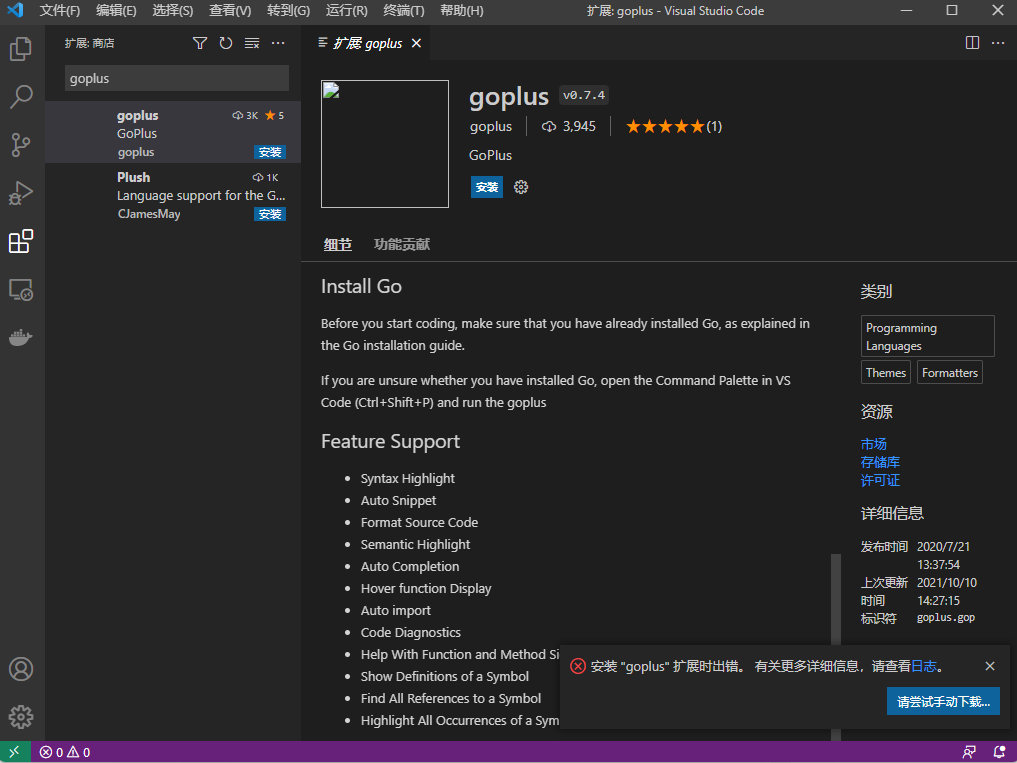Open the 编辑(E) menu
1017x763 pixels.
[116, 10]
